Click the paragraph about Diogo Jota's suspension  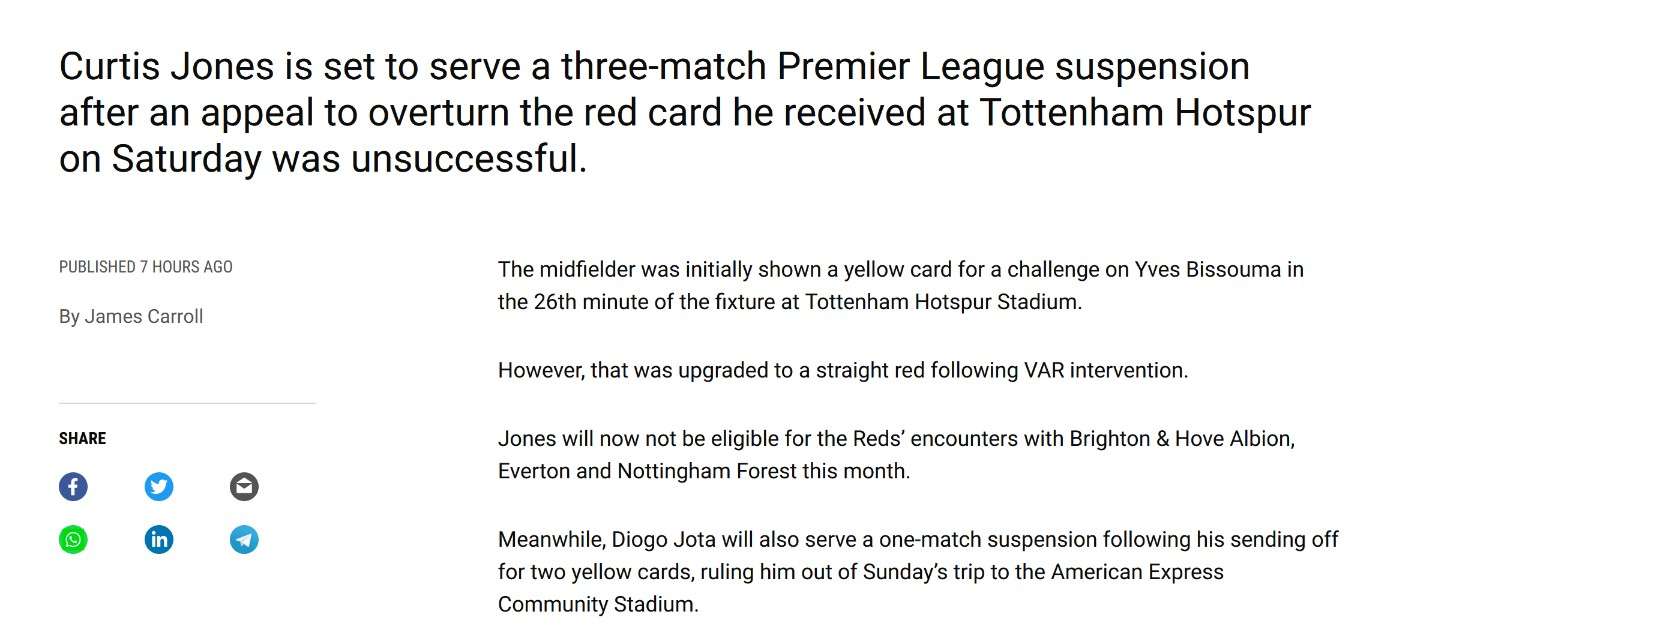pyautogui.click(x=915, y=571)
